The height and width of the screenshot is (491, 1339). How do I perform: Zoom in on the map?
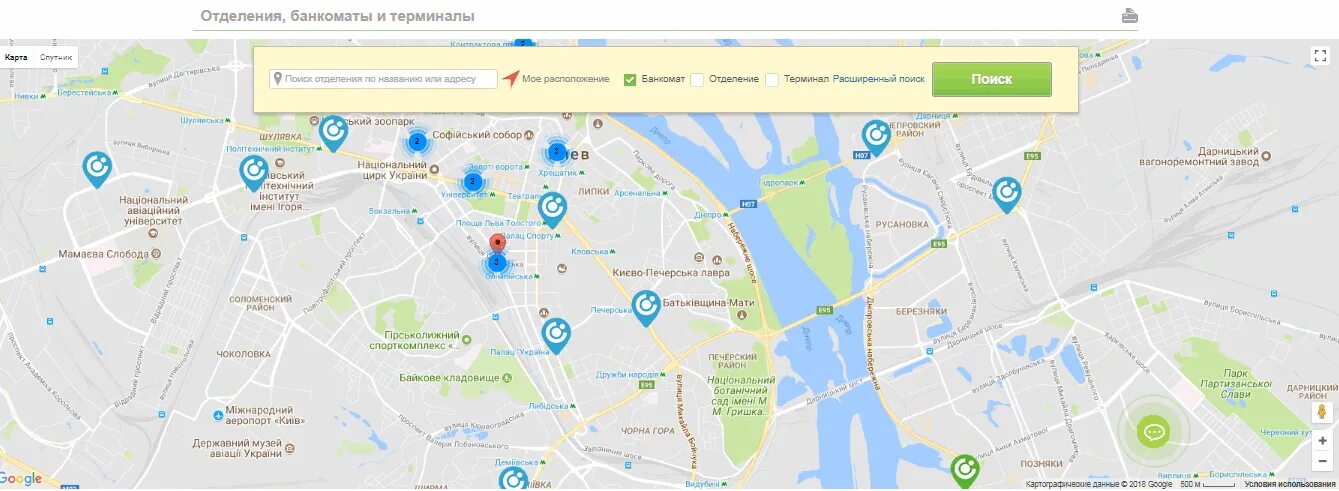1322,440
